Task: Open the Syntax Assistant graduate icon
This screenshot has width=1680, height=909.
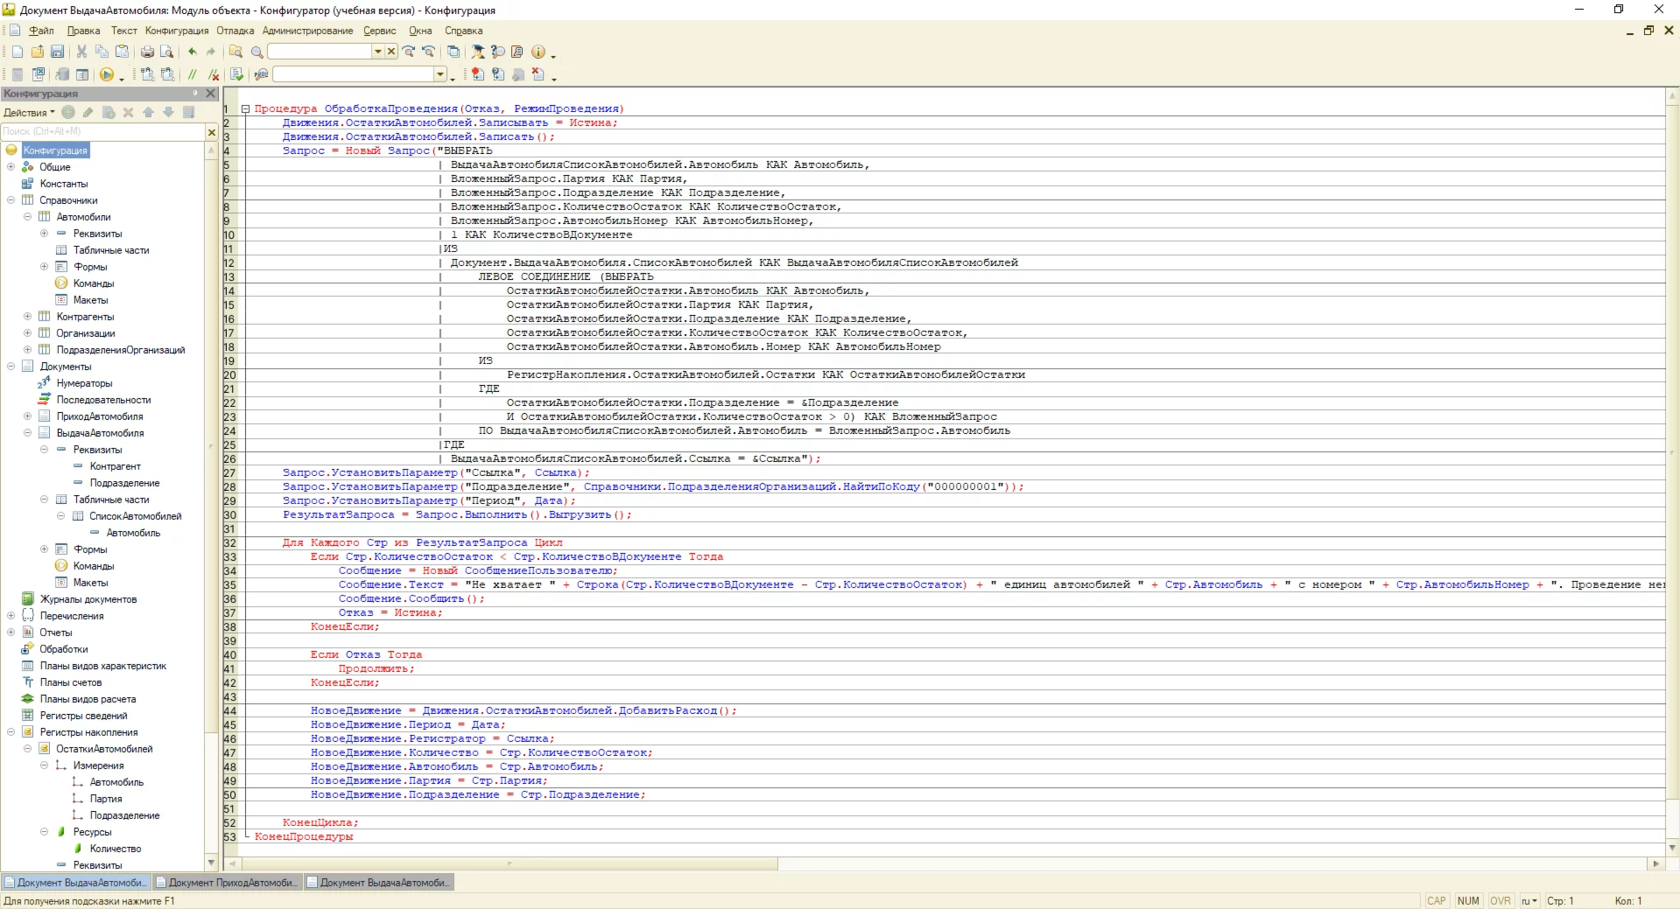Action: (478, 52)
